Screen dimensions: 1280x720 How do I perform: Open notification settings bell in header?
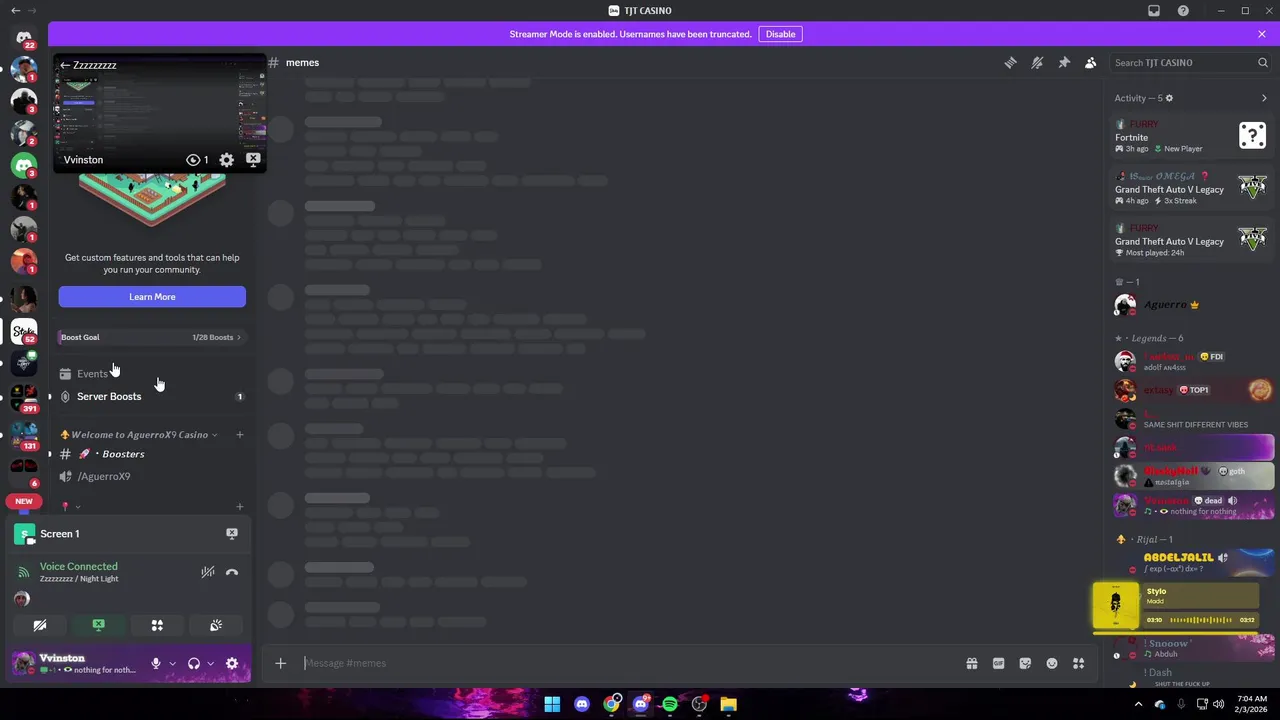[x=1037, y=63]
